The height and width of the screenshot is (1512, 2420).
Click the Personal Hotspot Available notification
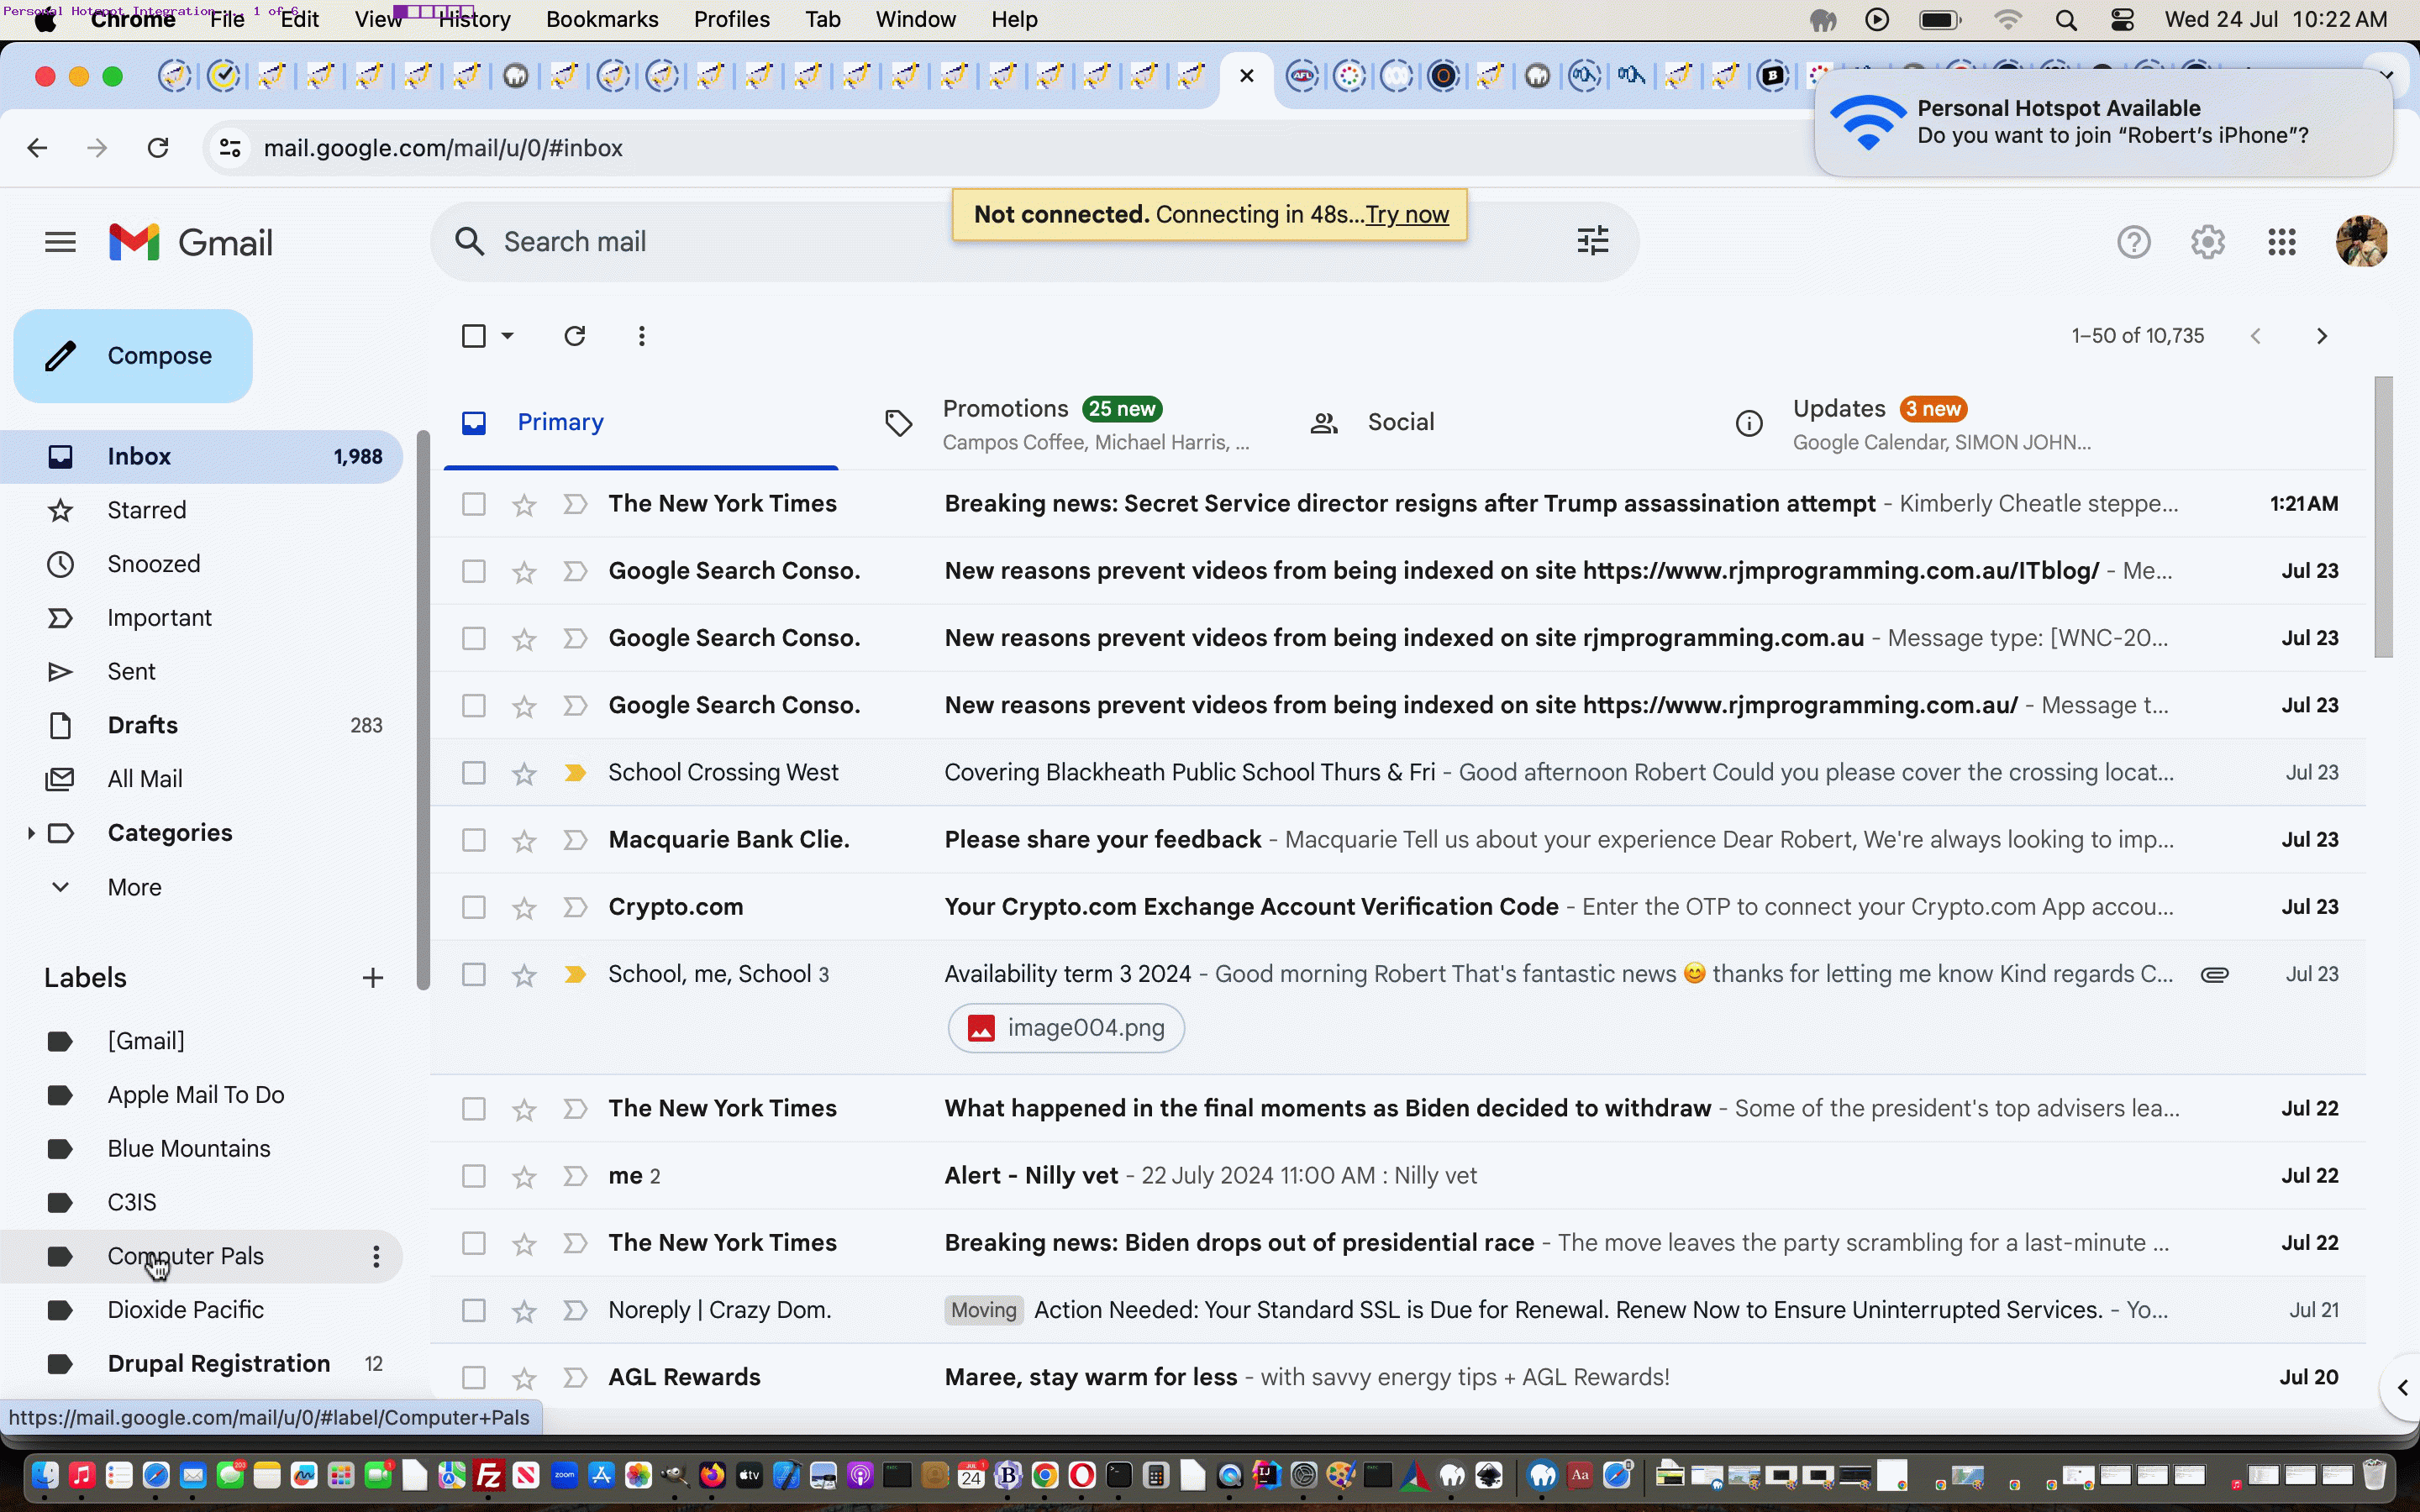2102,122
